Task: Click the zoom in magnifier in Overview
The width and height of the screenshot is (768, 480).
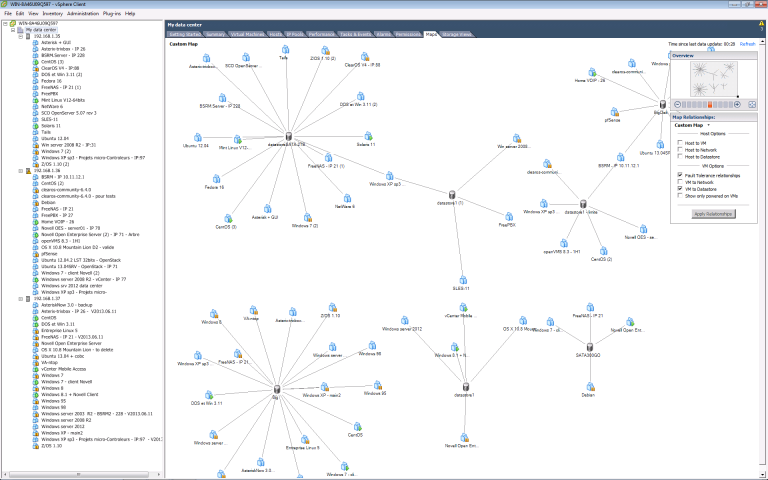Action: click(737, 104)
